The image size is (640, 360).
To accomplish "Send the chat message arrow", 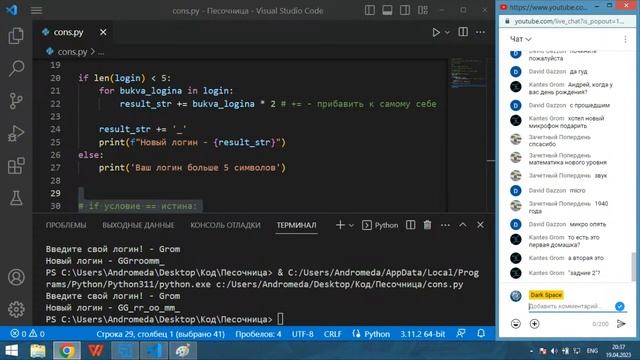I will (x=621, y=324).
